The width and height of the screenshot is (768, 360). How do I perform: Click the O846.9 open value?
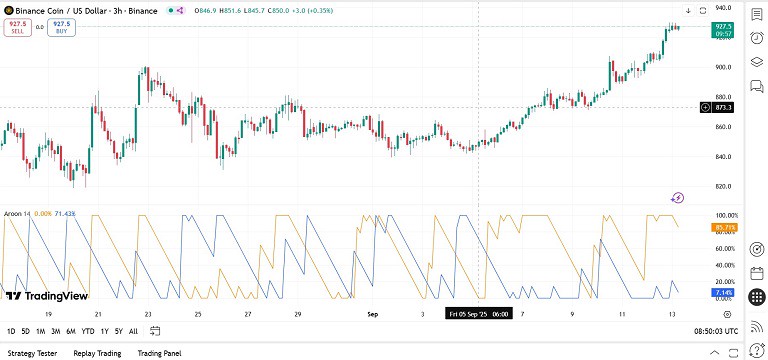pyautogui.click(x=206, y=10)
